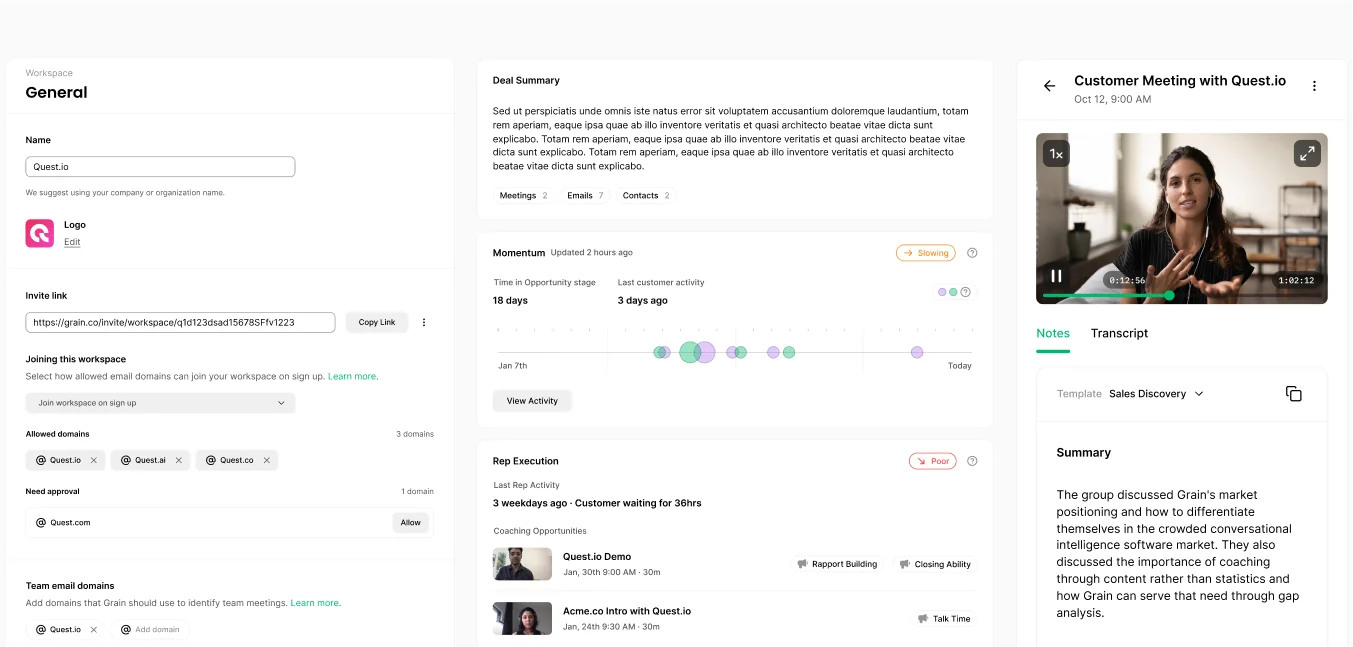Open the three-dot menu for Customer Meeting
The height and width of the screenshot is (647, 1353).
pos(1314,86)
